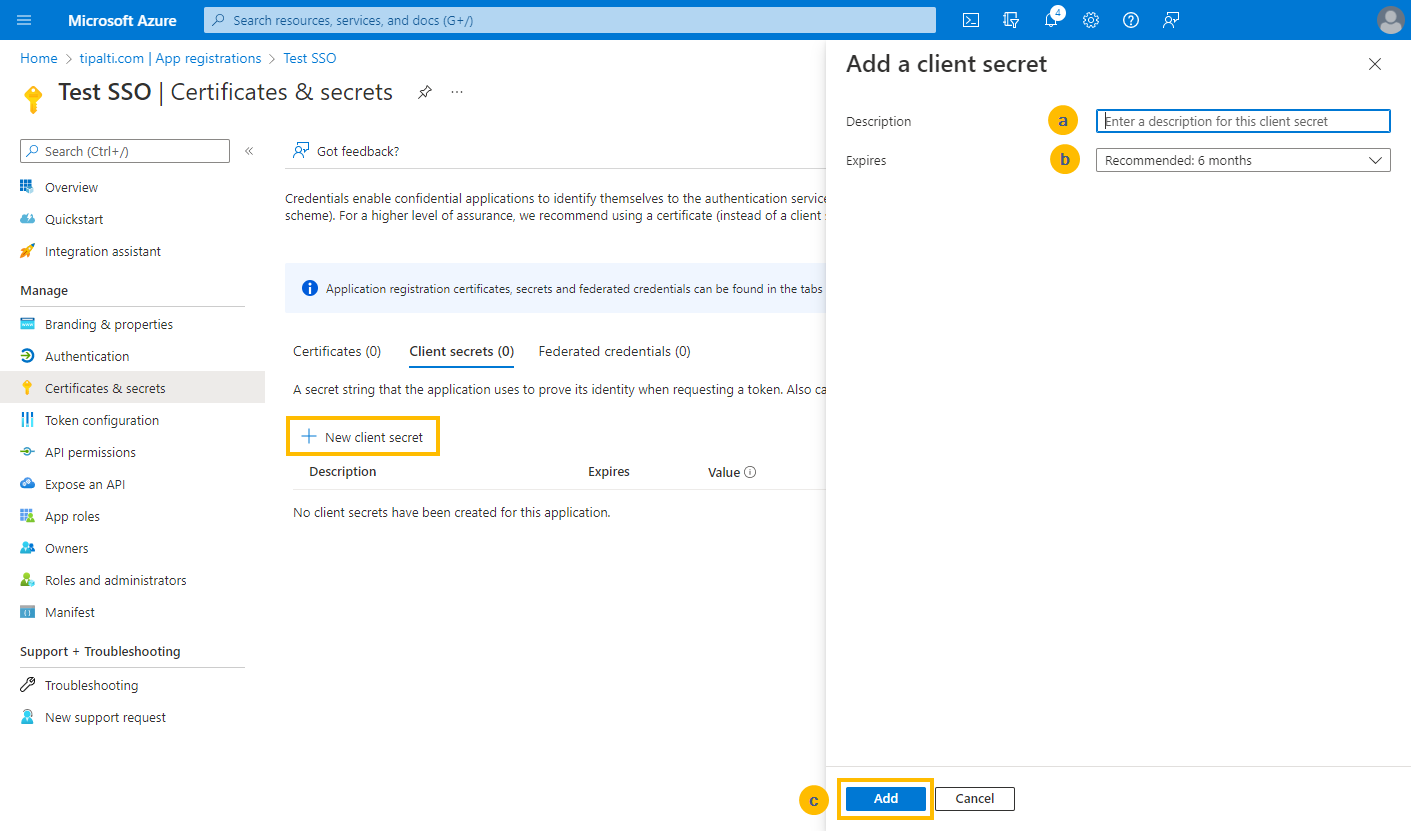The width and height of the screenshot is (1411, 831).
Task: Open the more options ellipsis menu
Action: point(457,92)
